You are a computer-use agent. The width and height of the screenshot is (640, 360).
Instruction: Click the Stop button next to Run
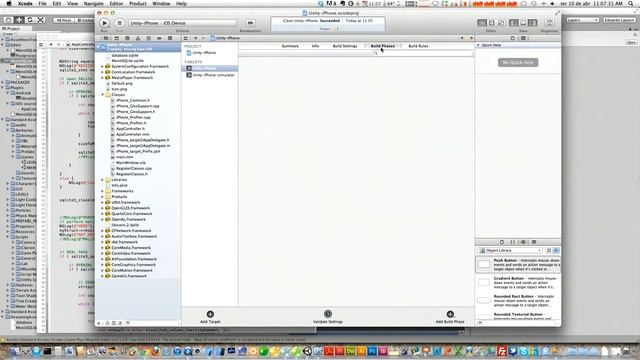(x=119, y=23)
